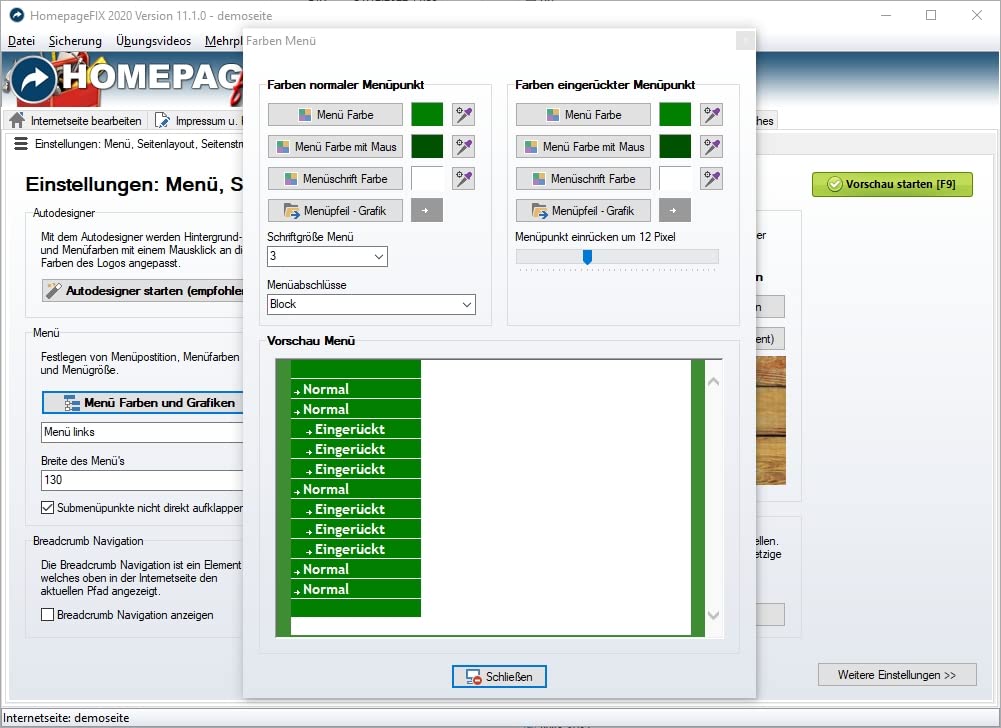Image resolution: width=1001 pixels, height=728 pixels.
Task: Close the Farben Menü dialog with Schließen
Action: (499, 676)
